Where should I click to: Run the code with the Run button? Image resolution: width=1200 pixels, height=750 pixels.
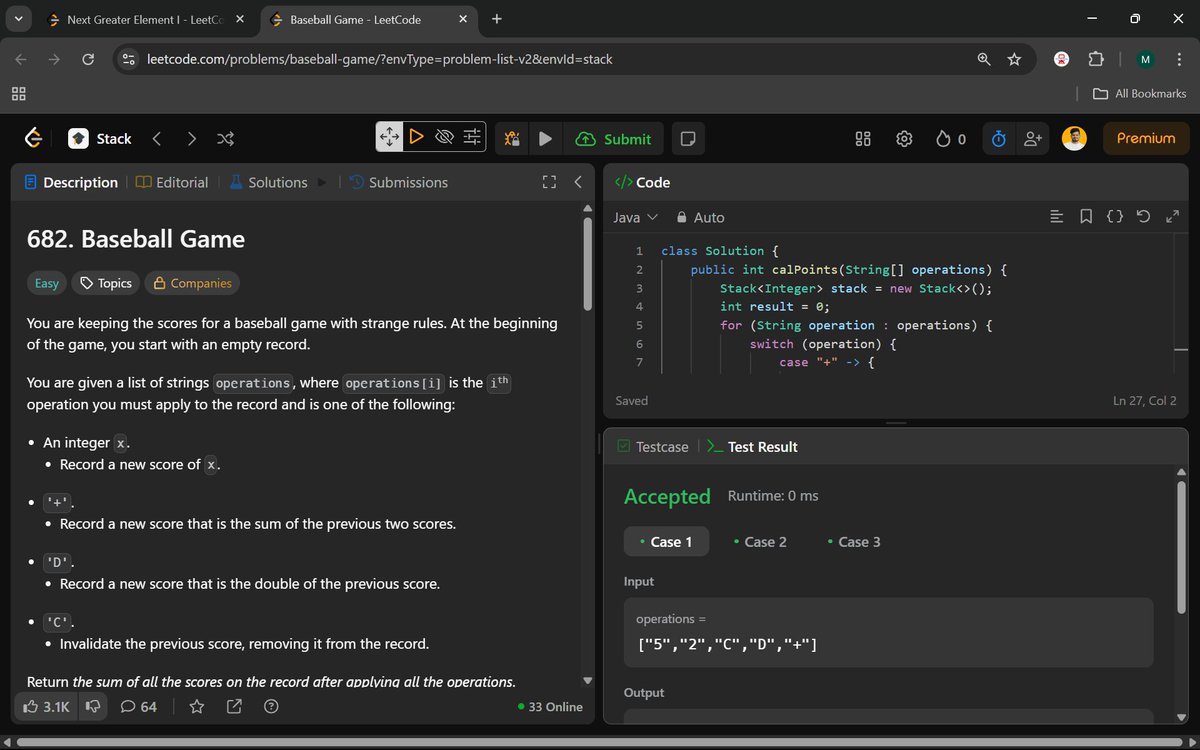[x=545, y=138]
